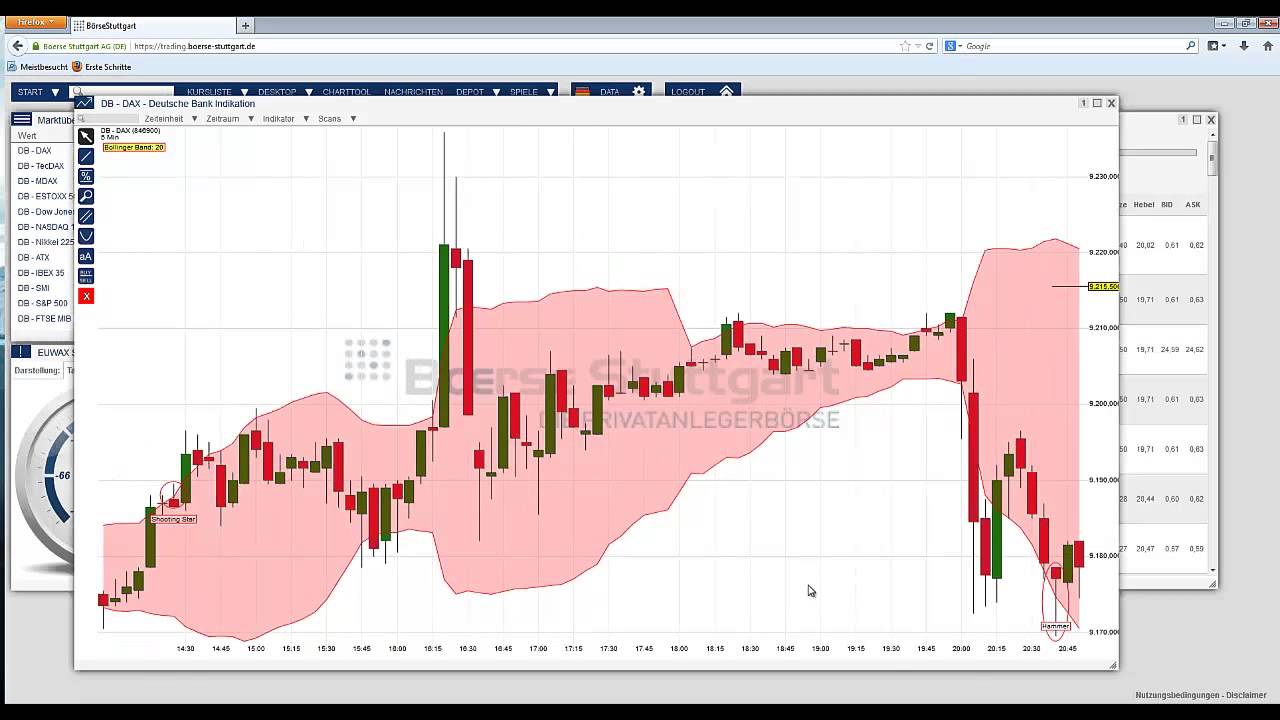
Task: Click the Firefox back arrow button
Action: click(17, 46)
